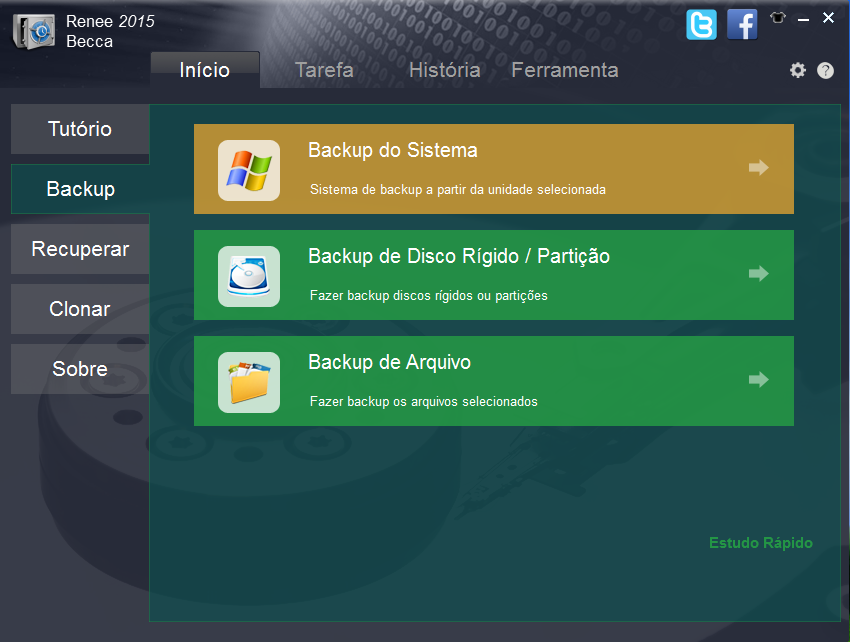The image size is (850, 642).
Task: Select Backup in the sidebar
Action: (x=80, y=189)
